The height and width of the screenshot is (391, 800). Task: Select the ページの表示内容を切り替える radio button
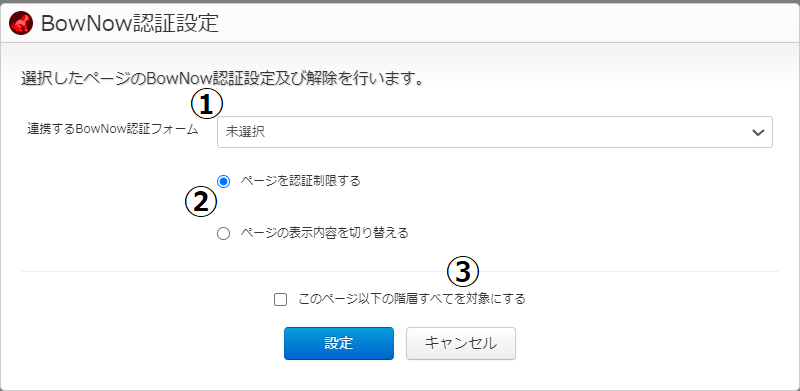coord(223,234)
